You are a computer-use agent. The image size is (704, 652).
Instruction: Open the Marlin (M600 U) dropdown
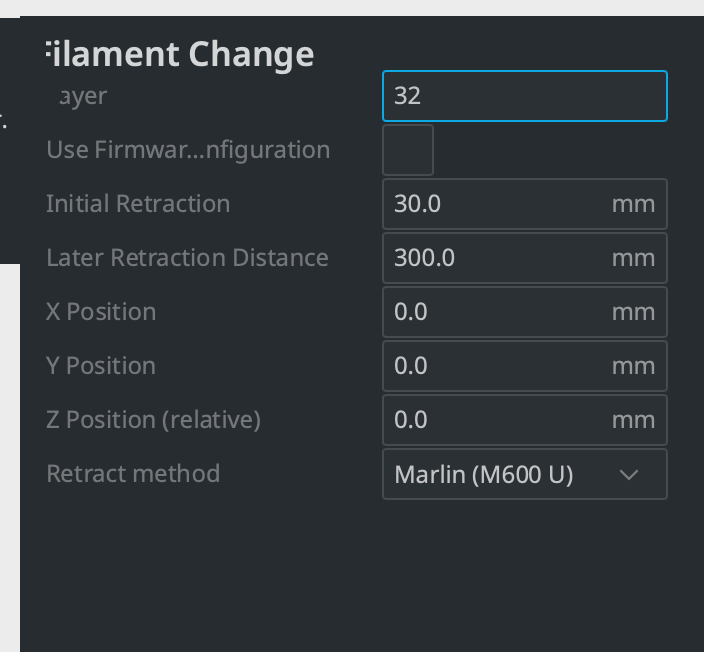tap(525, 474)
